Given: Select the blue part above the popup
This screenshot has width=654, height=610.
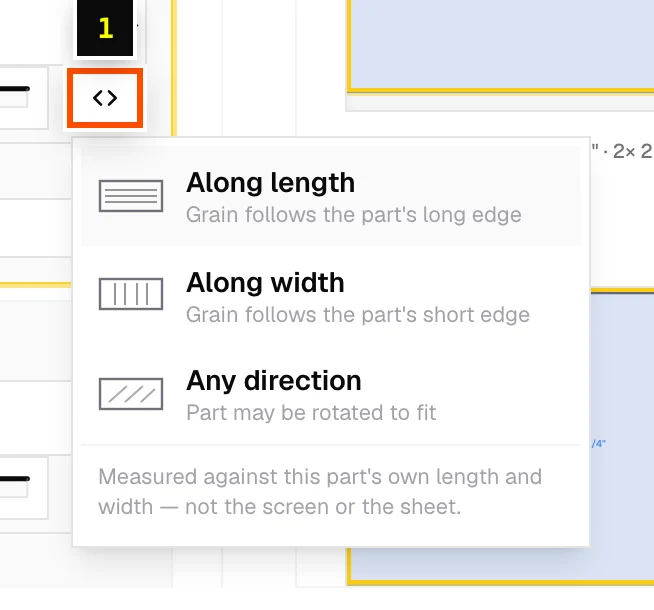Looking at the screenshot, I should click(501, 45).
